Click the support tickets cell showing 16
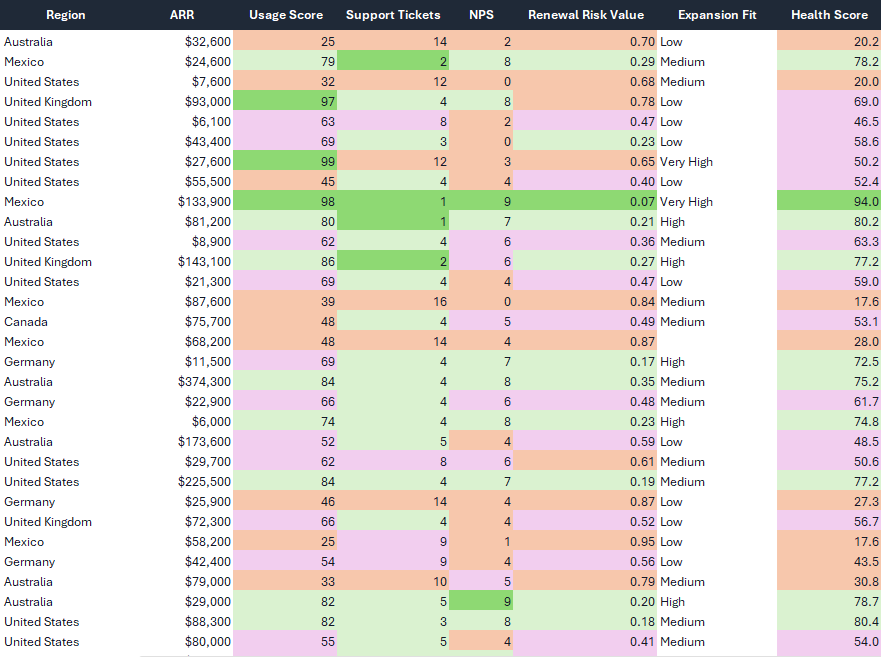 click(x=393, y=302)
